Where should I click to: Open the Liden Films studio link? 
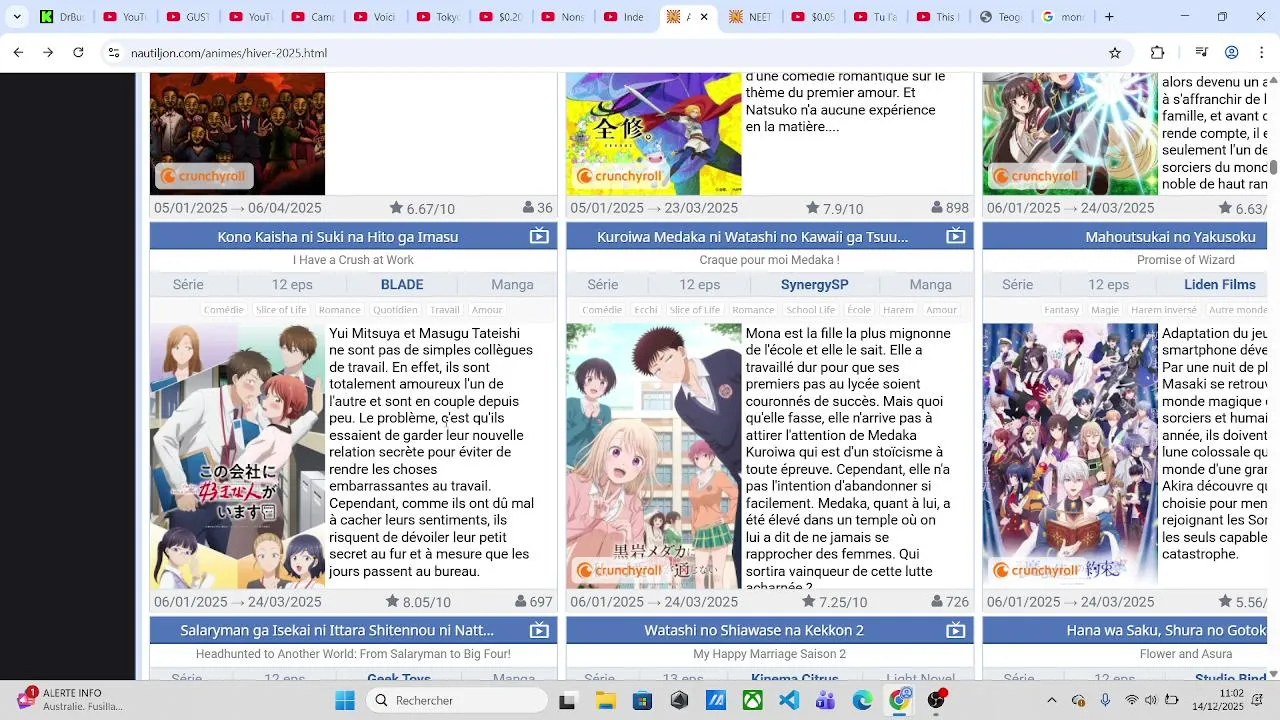(x=1220, y=285)
